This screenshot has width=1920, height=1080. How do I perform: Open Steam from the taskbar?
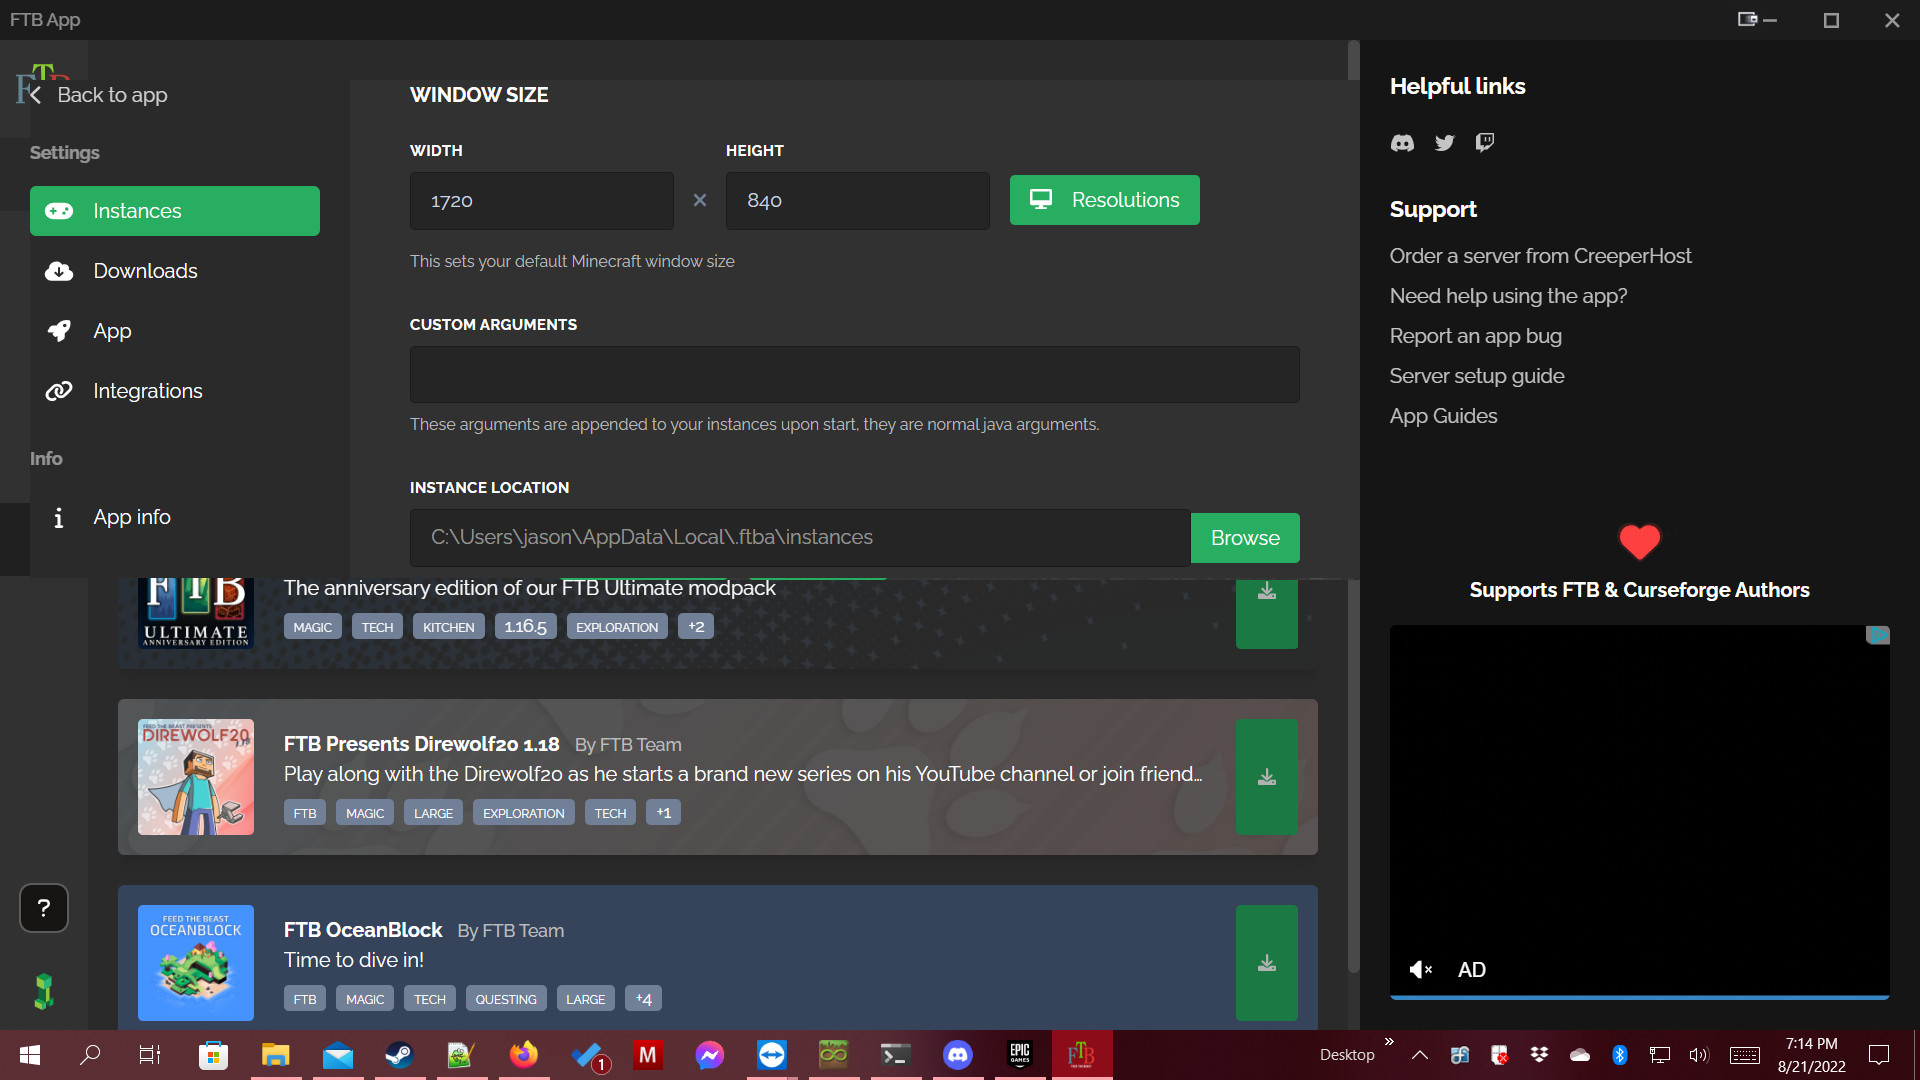tap(399, 1055)
